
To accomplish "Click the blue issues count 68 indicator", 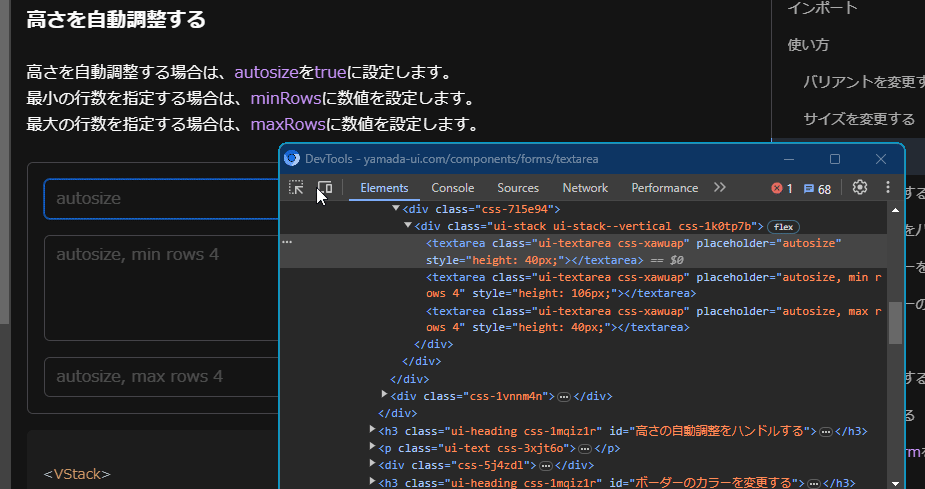I will coord(817,189).
